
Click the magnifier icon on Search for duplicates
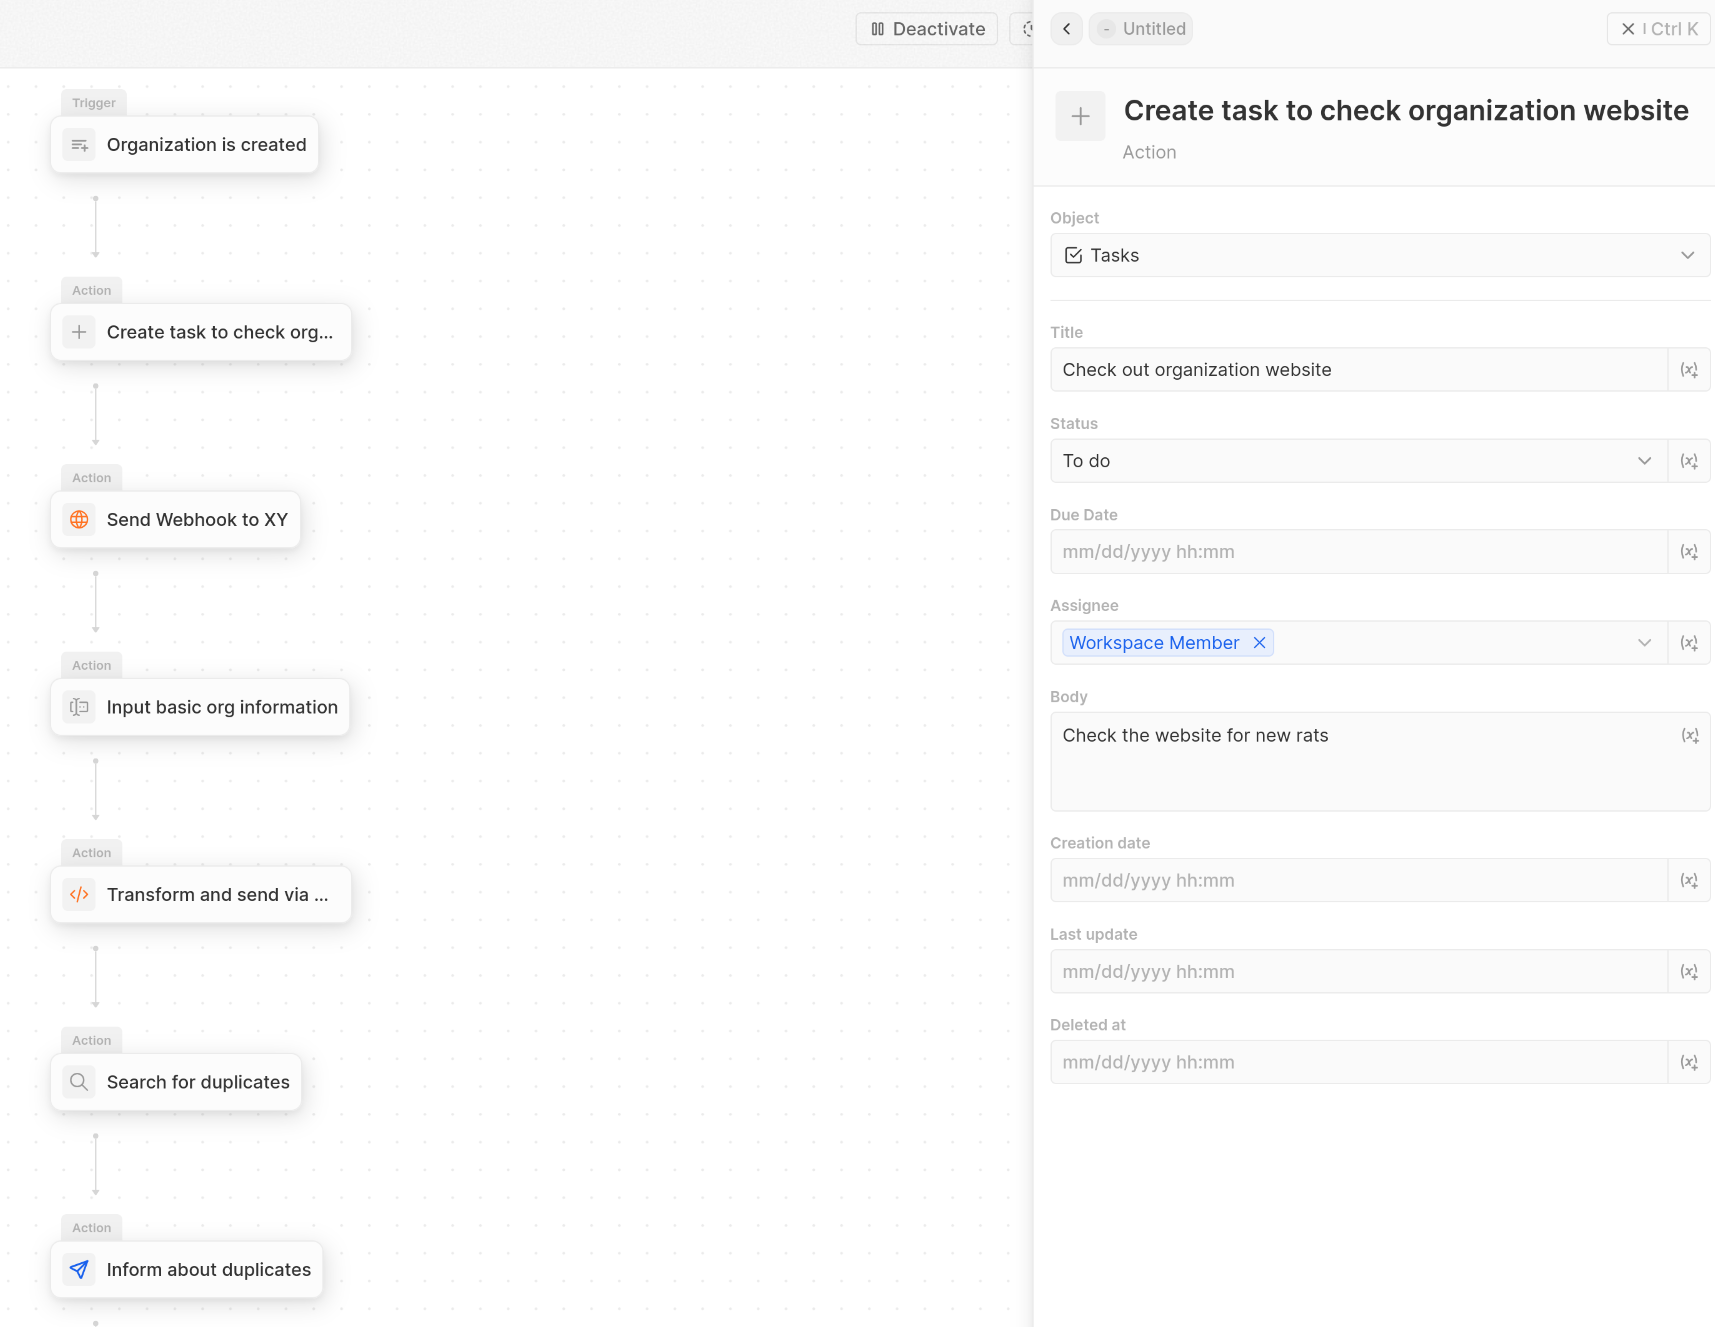click(77, 1081)
